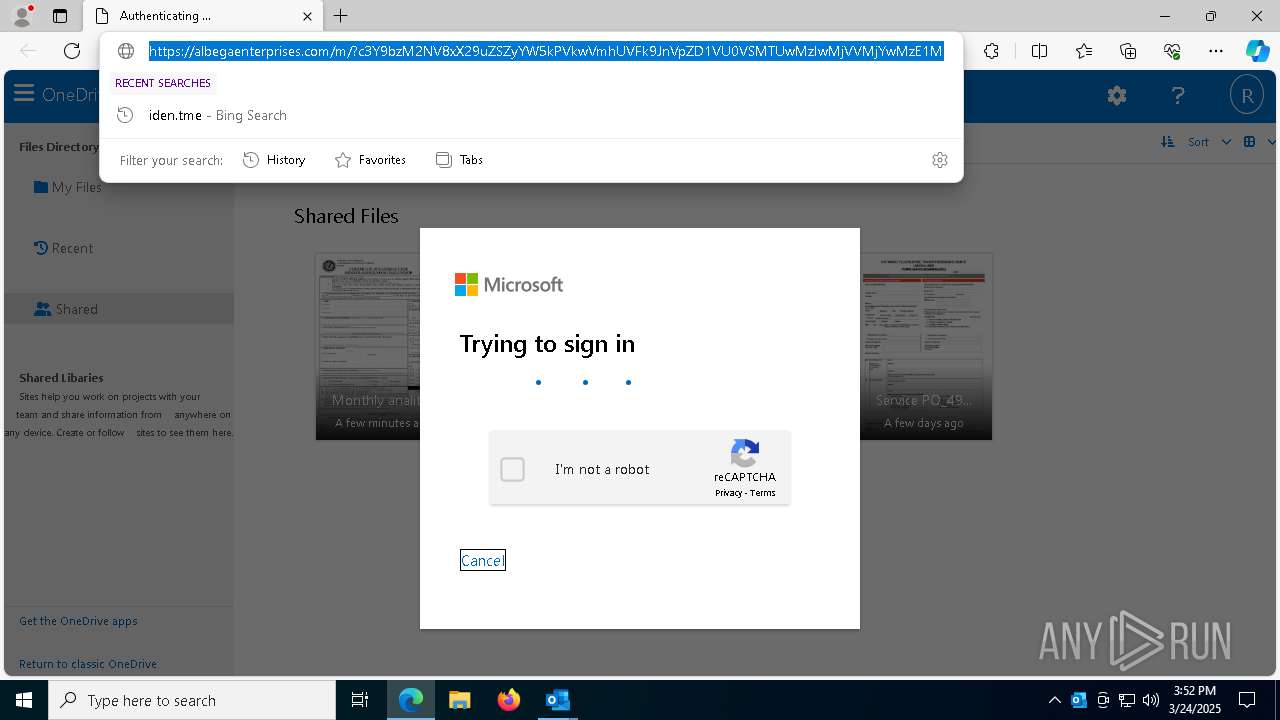Open Outlook on taskbar
The image size is (1280, 720).
tap(557, 700)
